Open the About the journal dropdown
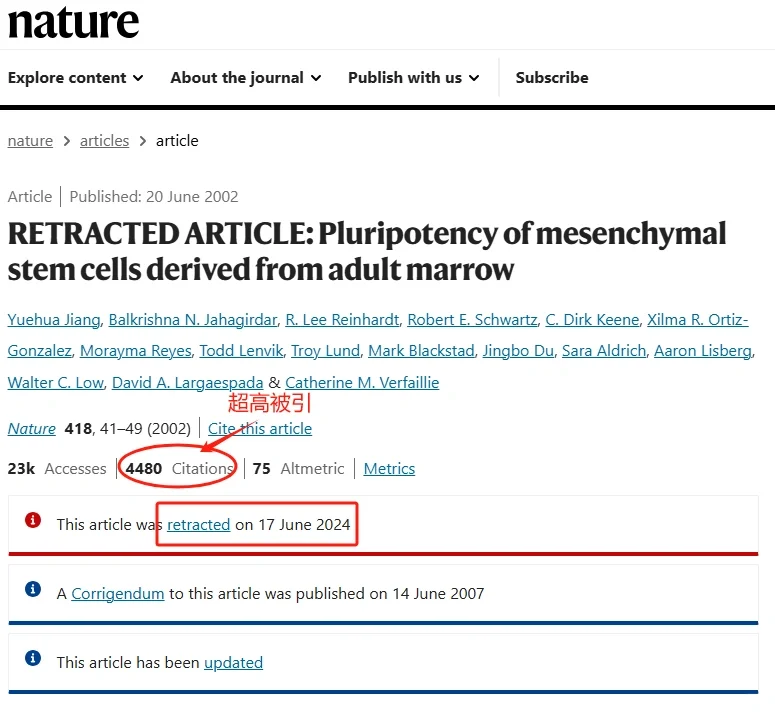Screen dimensions: 775x712 (246, 78)
